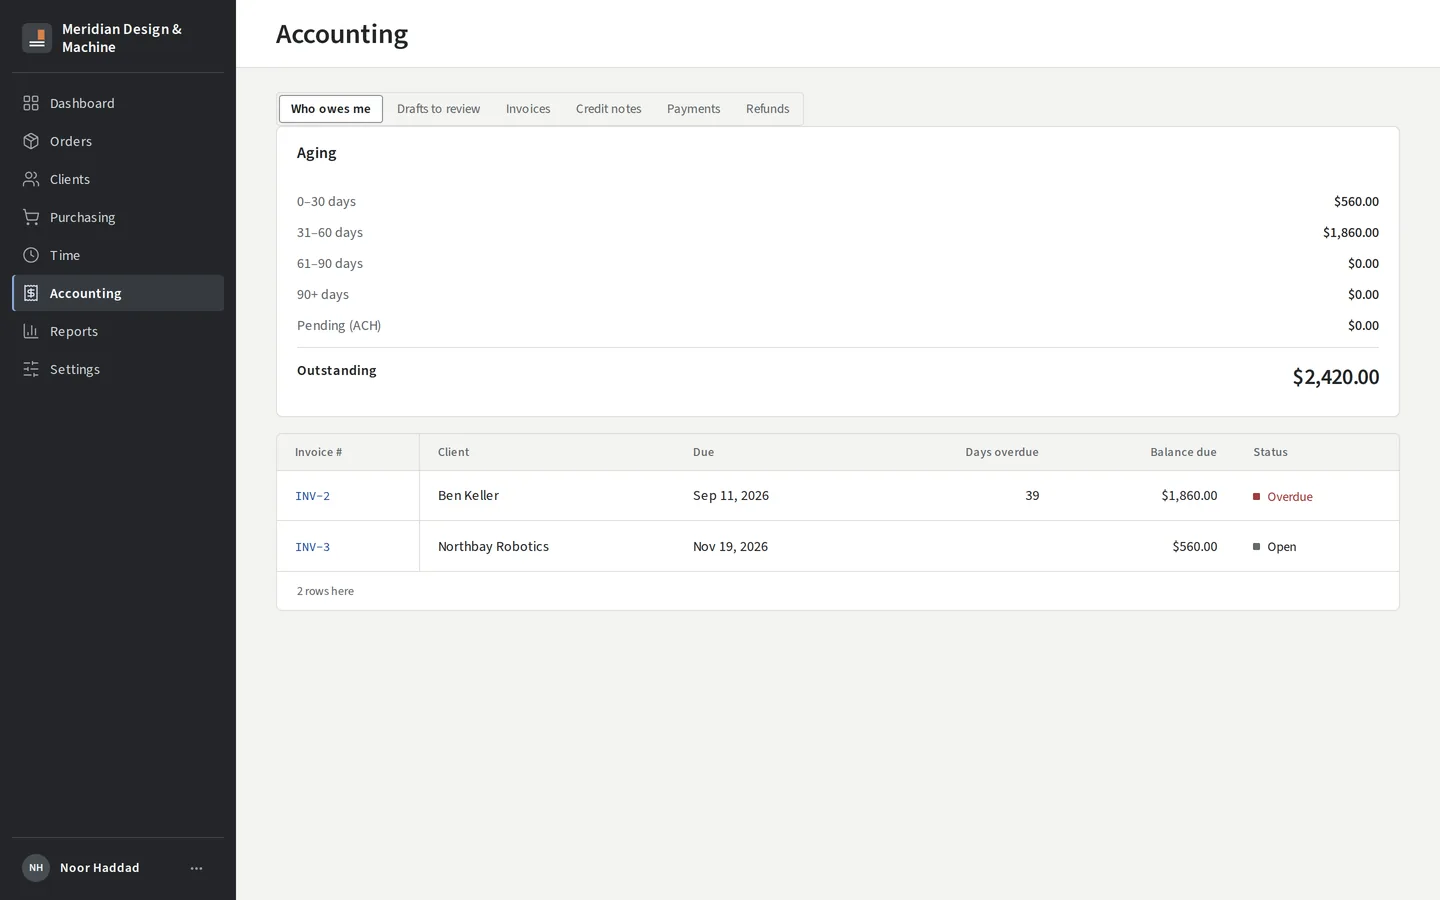Click the Time clock icon
Screen dimensions: 1440x900
pyautogui.click(x=31, y=255)
